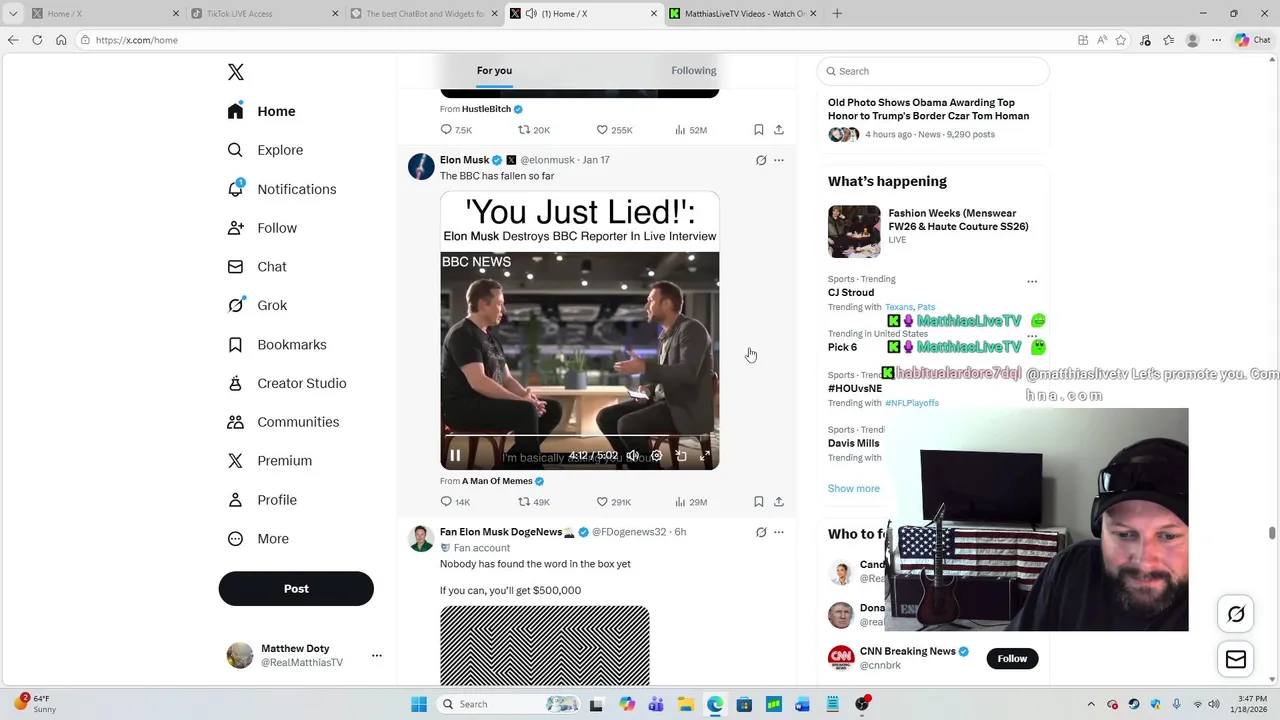Pause the Elon Musk BBC video
Viewport: 1280px width, 720px height.
point(455,456)
